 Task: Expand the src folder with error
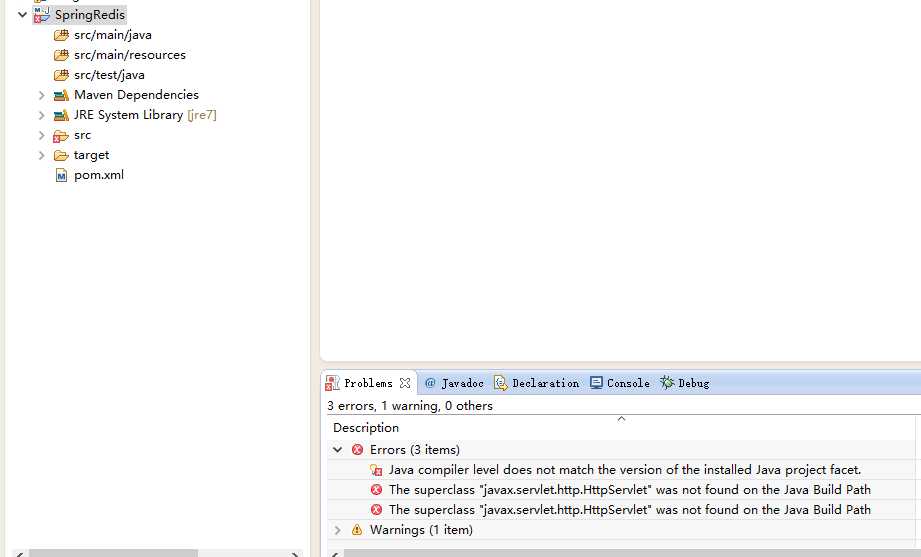(41, 135)
